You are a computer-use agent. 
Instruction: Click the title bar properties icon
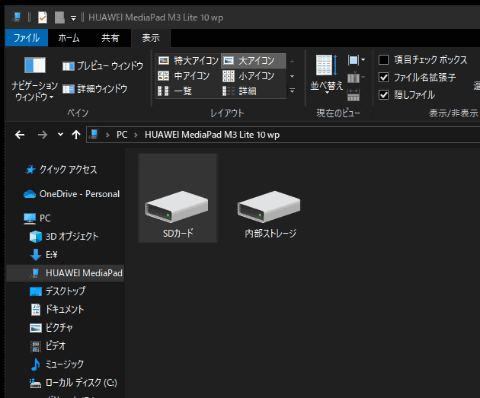click(x=43, y=17)
